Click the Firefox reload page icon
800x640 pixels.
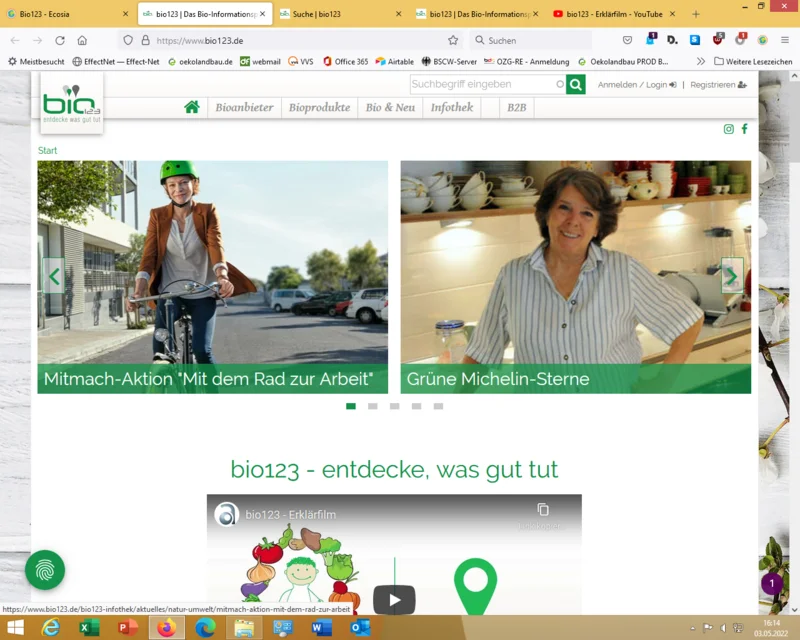point(60,40)
